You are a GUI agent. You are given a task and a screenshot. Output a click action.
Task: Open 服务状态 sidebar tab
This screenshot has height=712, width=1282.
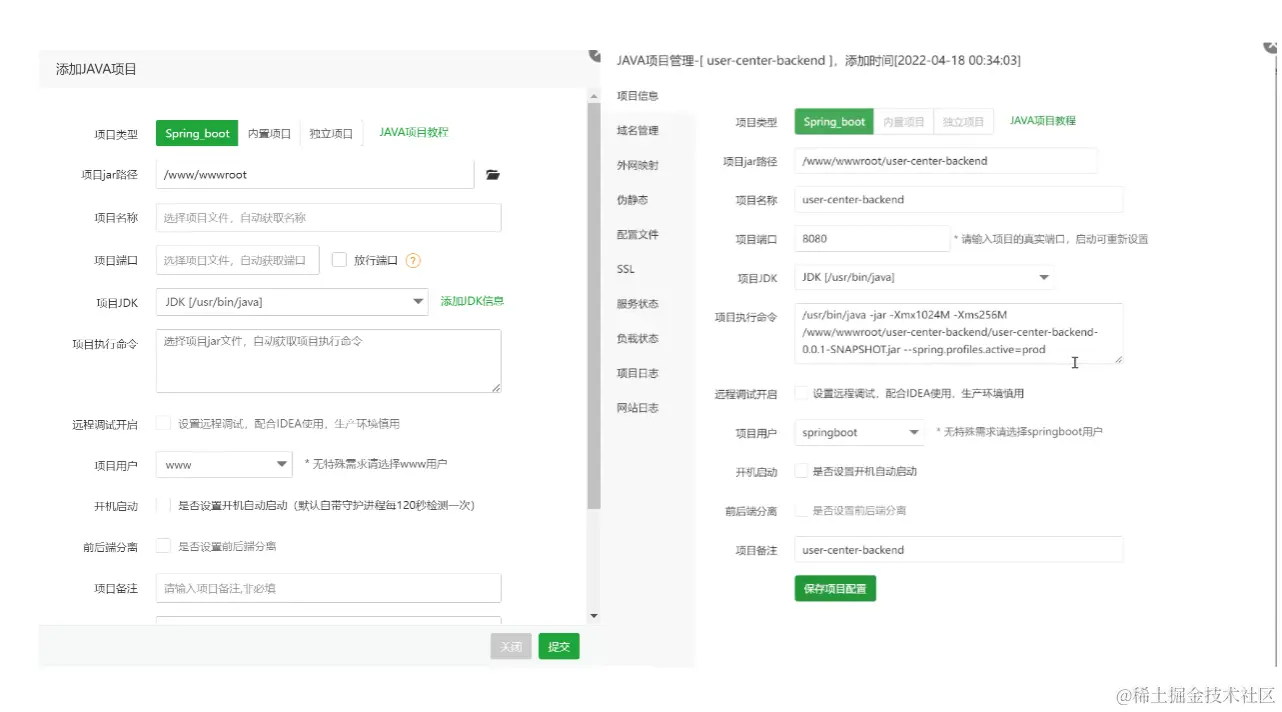638,304
